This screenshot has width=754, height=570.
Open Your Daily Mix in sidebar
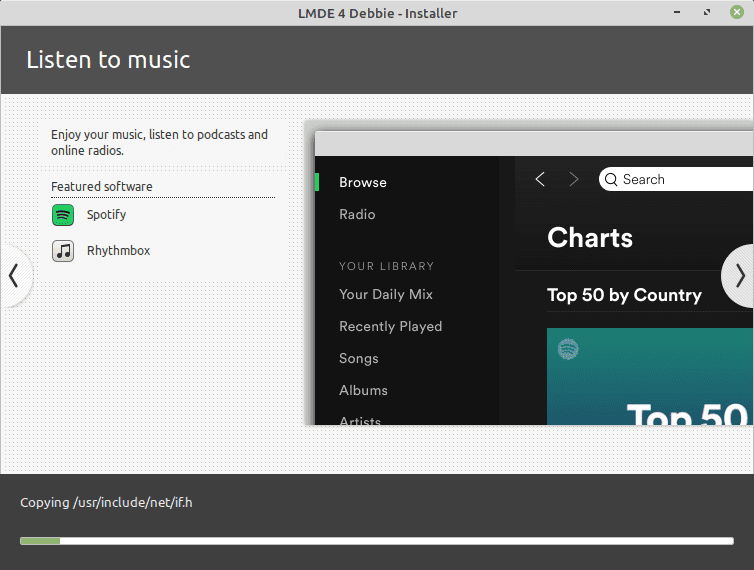point(386,294)
